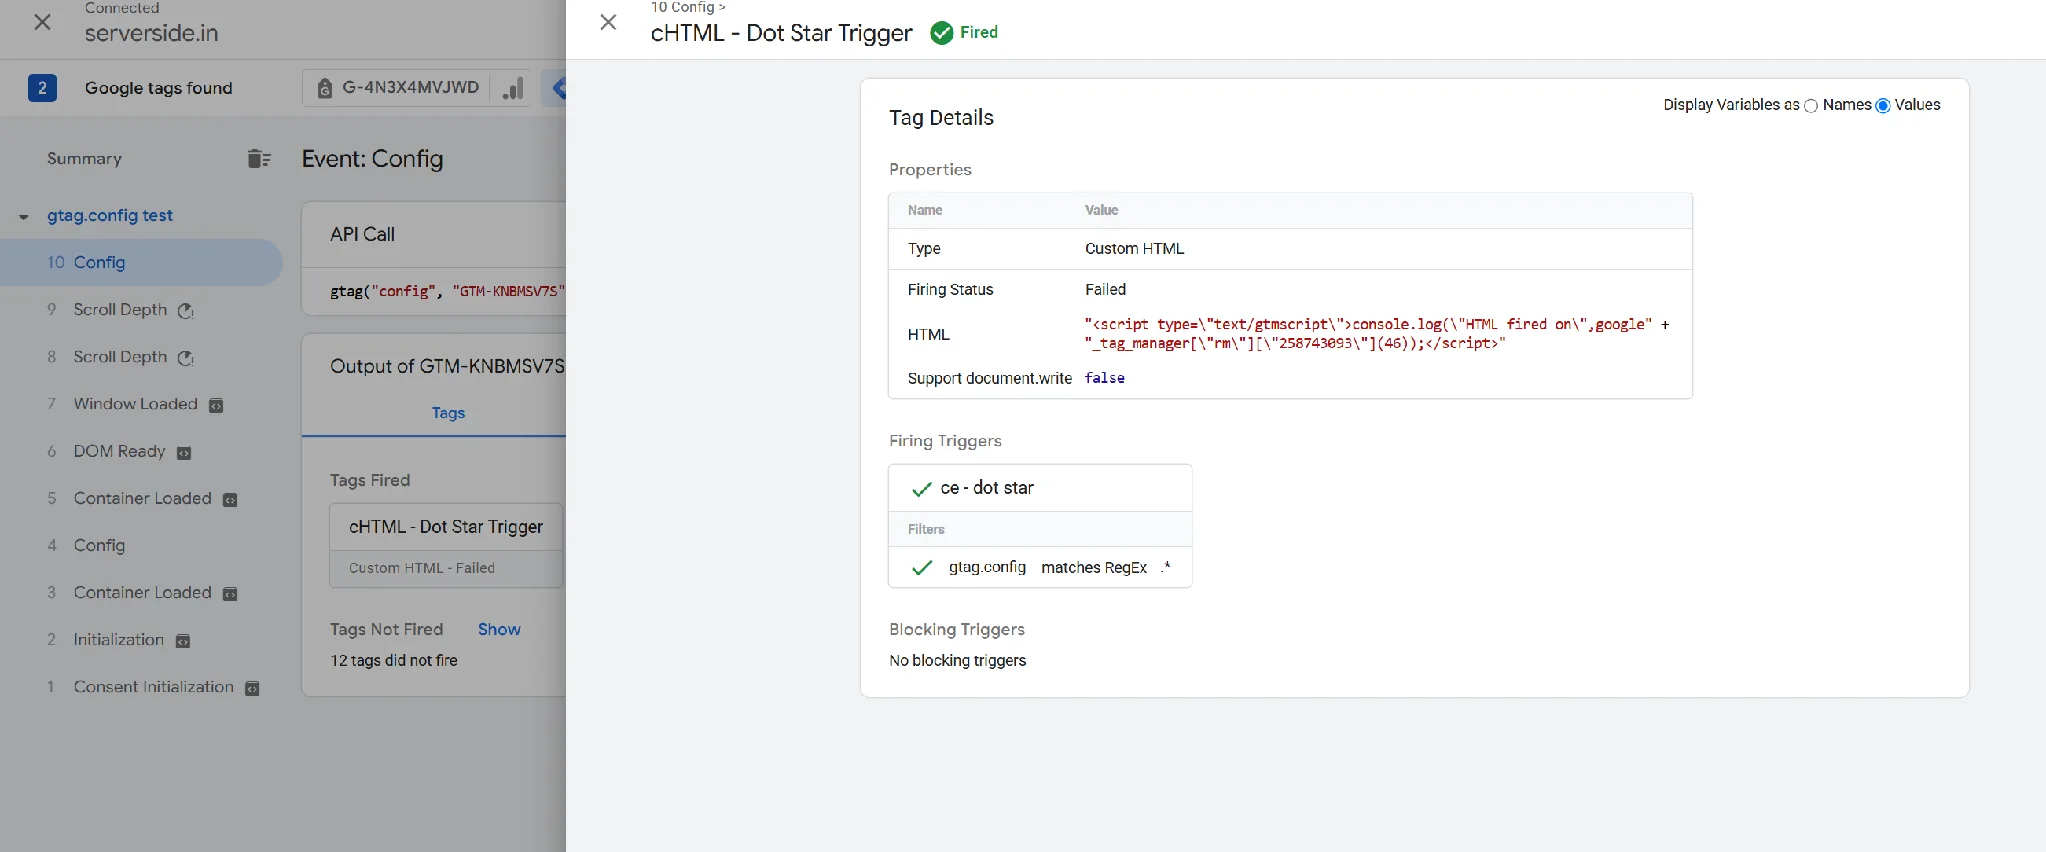Click the Failed firing status value

point(1105,290)
